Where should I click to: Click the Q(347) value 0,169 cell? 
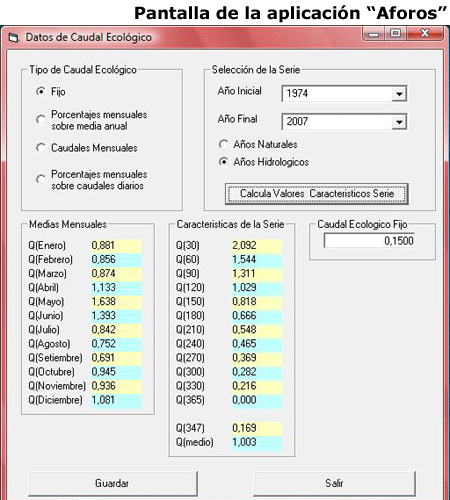(257, 428)
